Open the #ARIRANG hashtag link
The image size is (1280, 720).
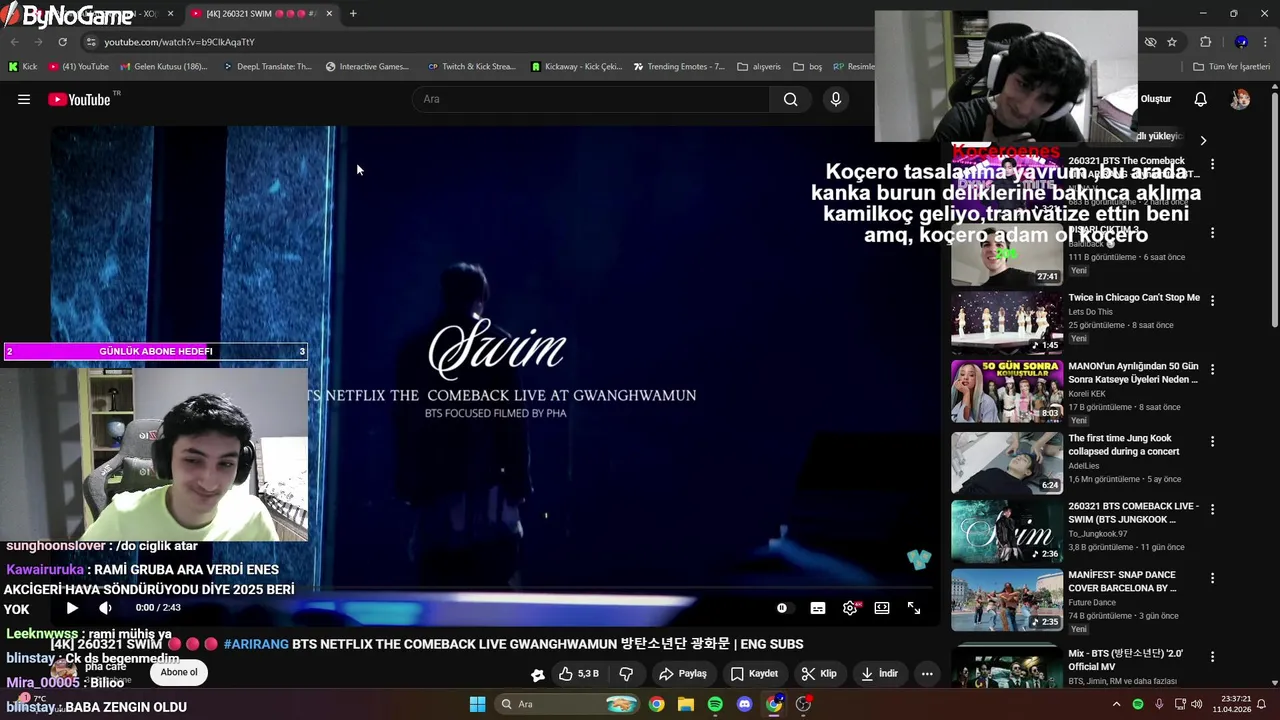pos(256,644)
